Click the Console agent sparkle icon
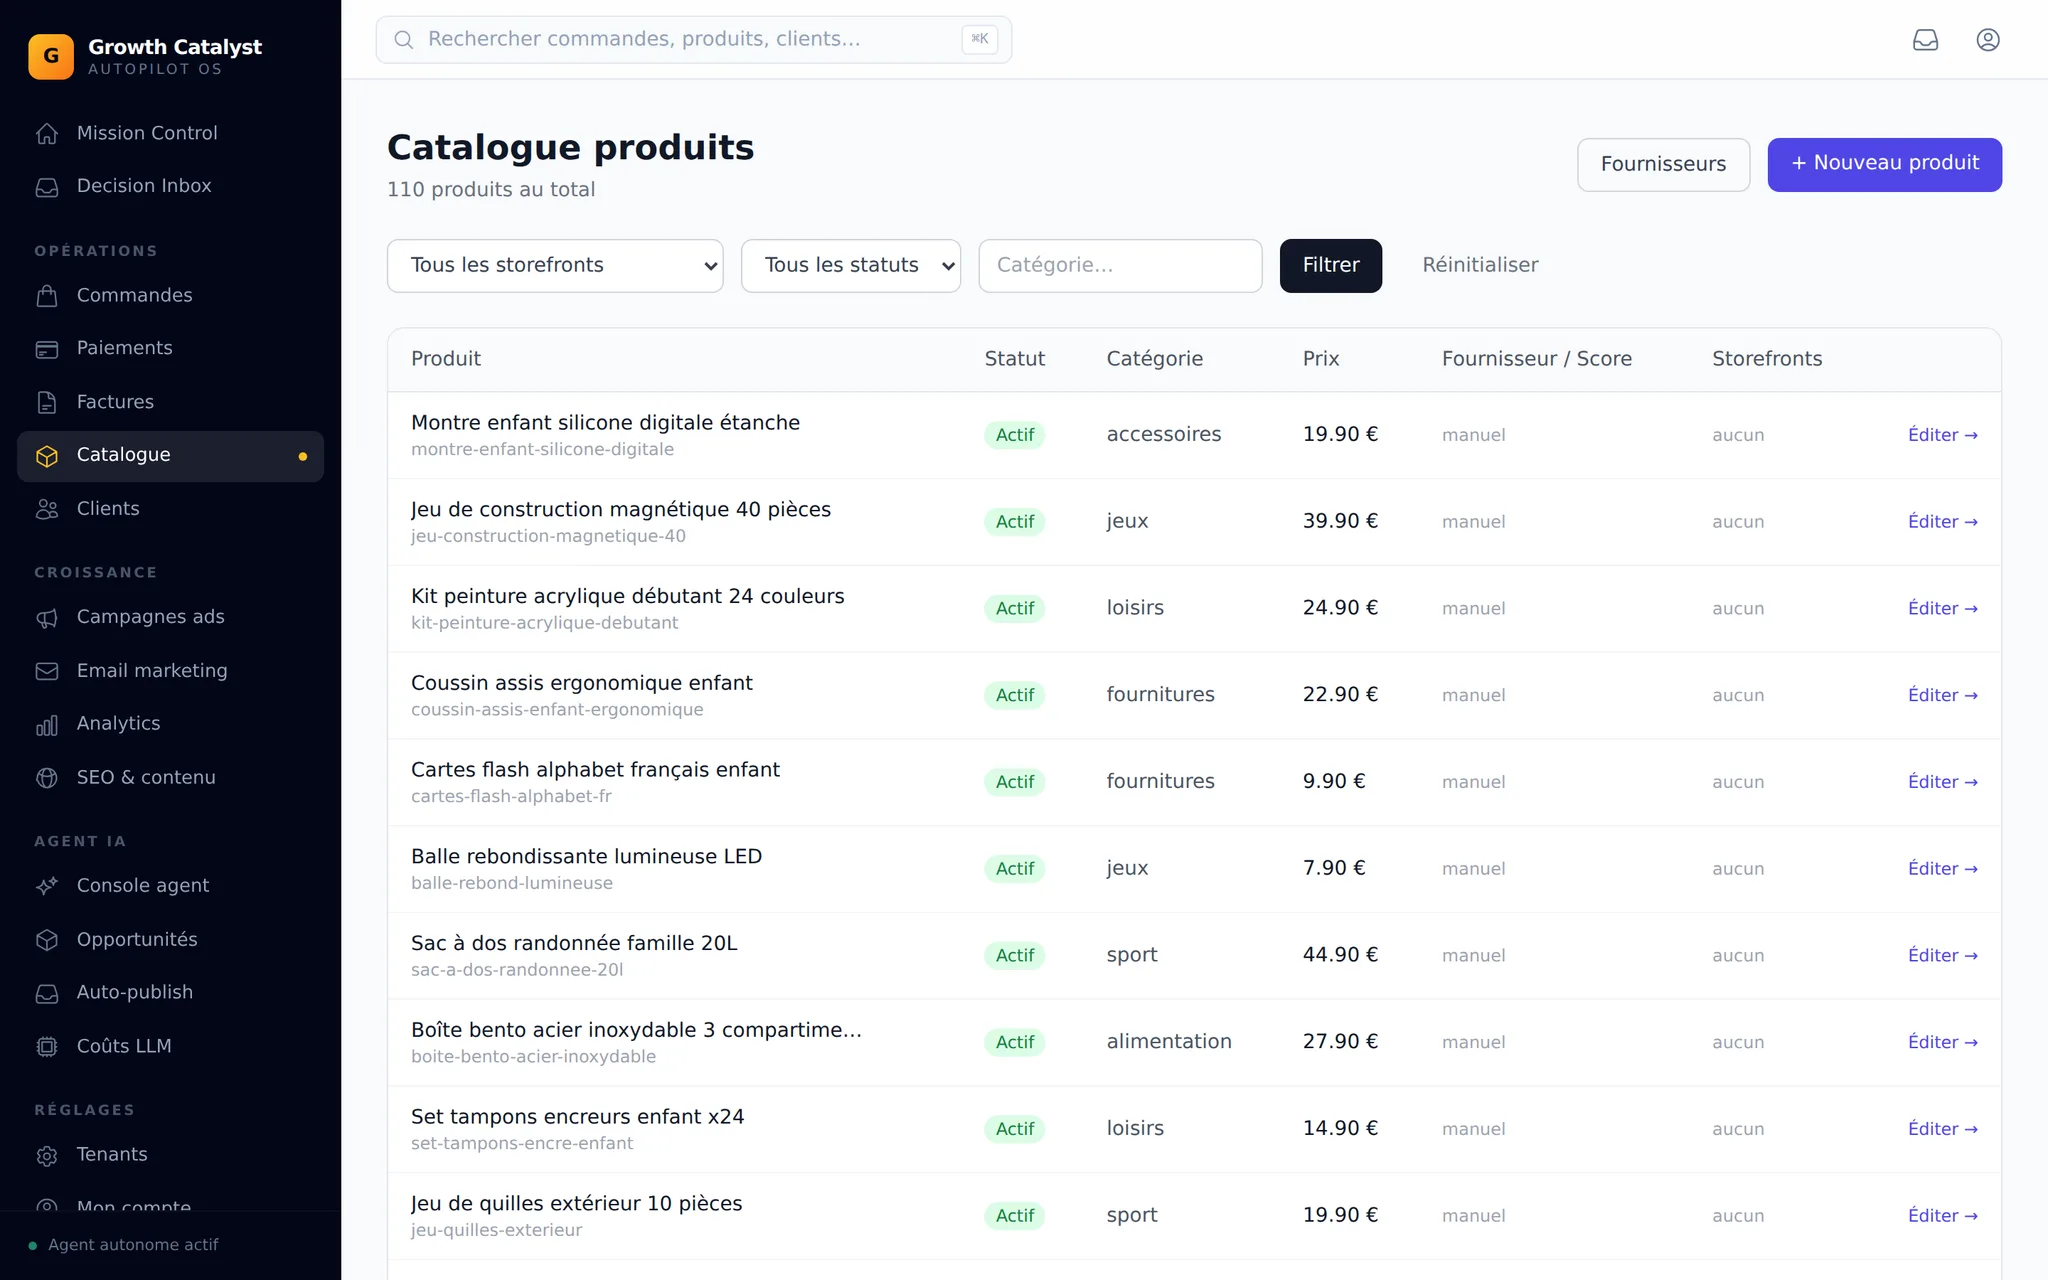Screen dimensions: 2048x1280 click(x=47, y=886)
